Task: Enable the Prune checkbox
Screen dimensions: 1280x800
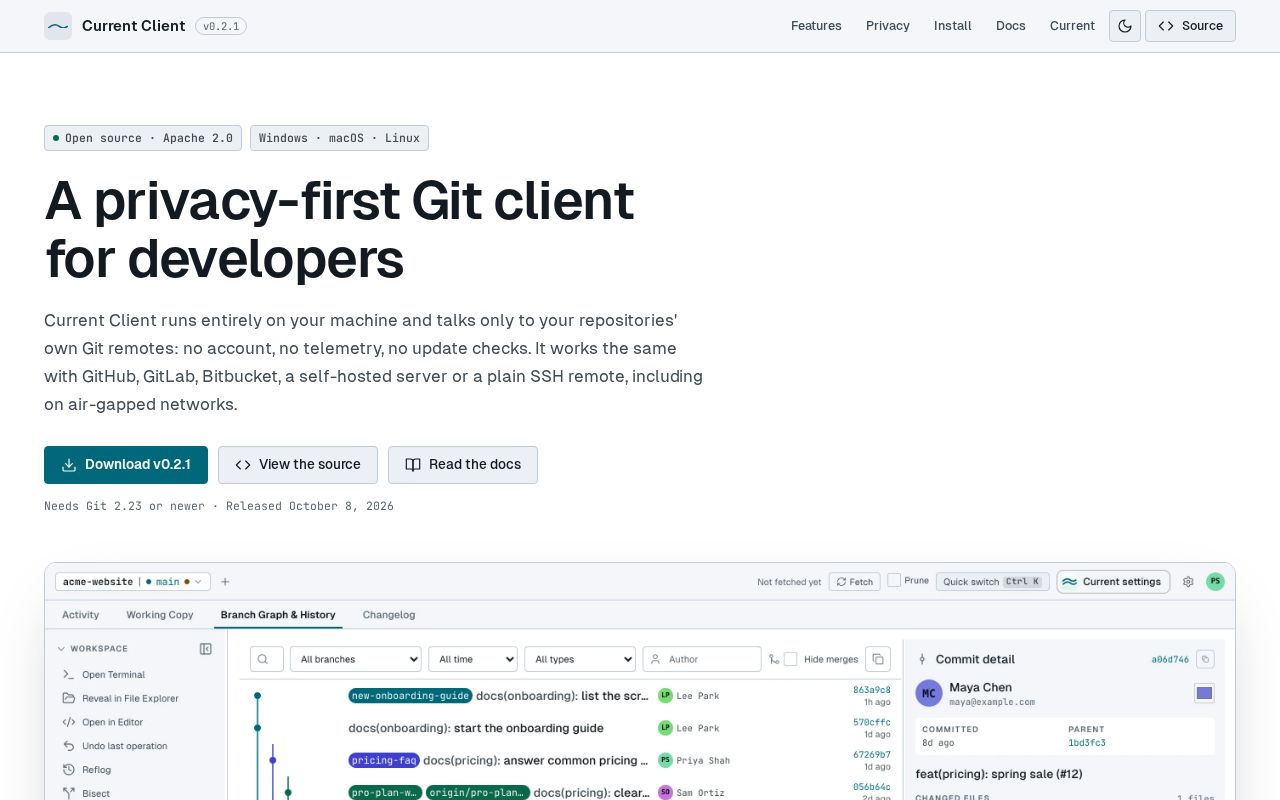Action: pos(894,580)
